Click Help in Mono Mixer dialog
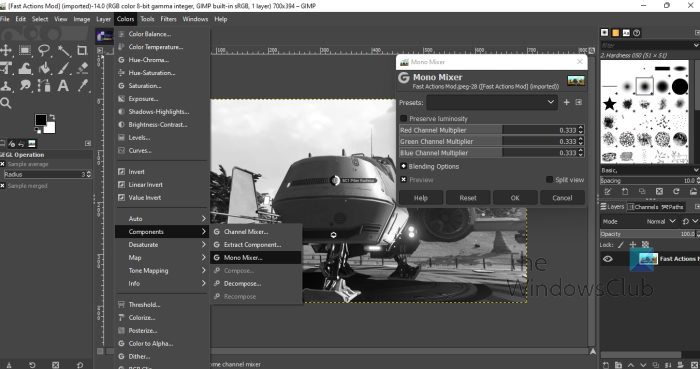 point(421,198)
